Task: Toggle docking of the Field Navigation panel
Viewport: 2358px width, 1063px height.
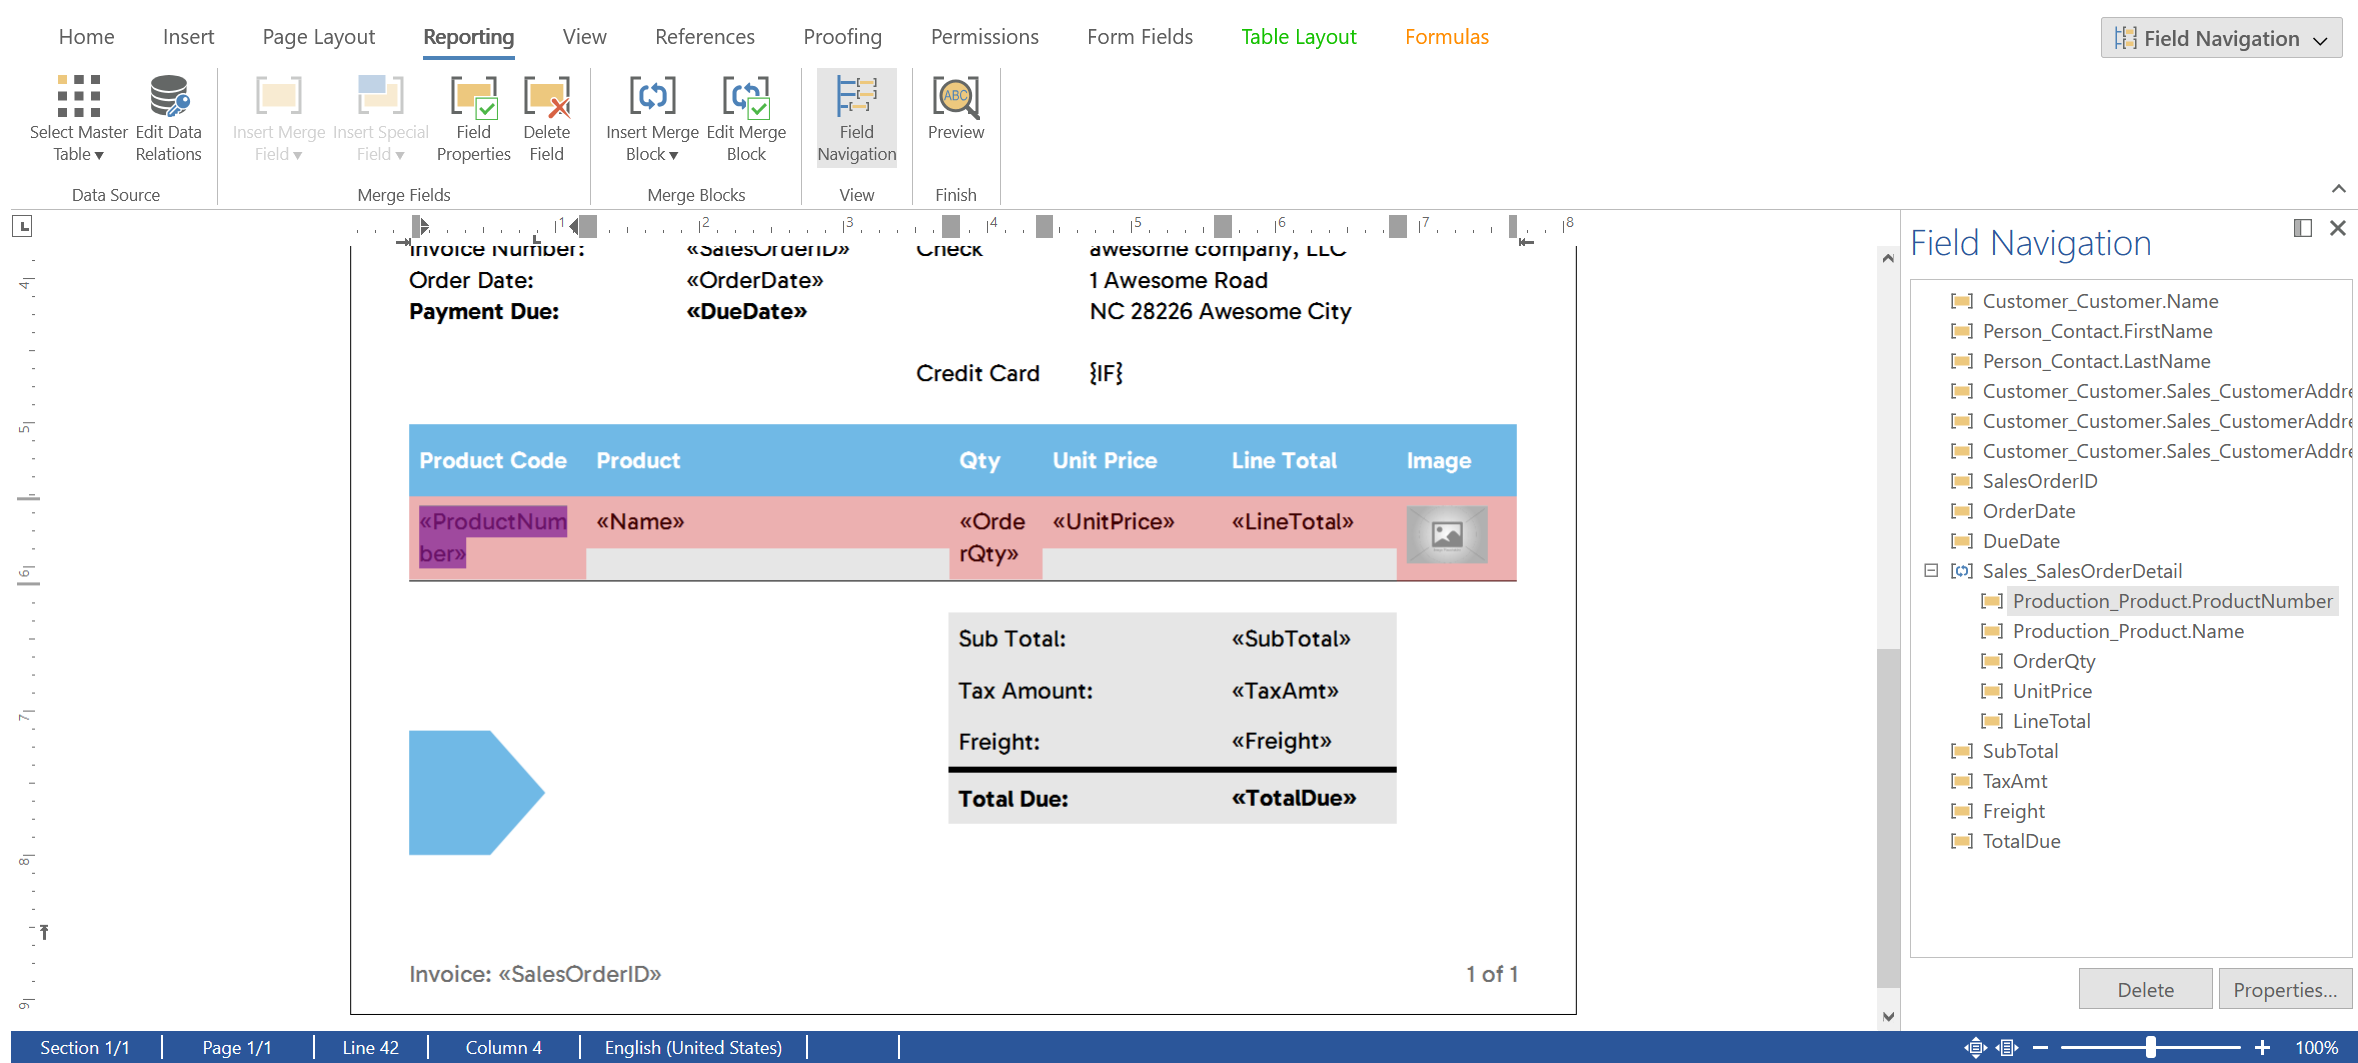Action: pos(2303,228)
